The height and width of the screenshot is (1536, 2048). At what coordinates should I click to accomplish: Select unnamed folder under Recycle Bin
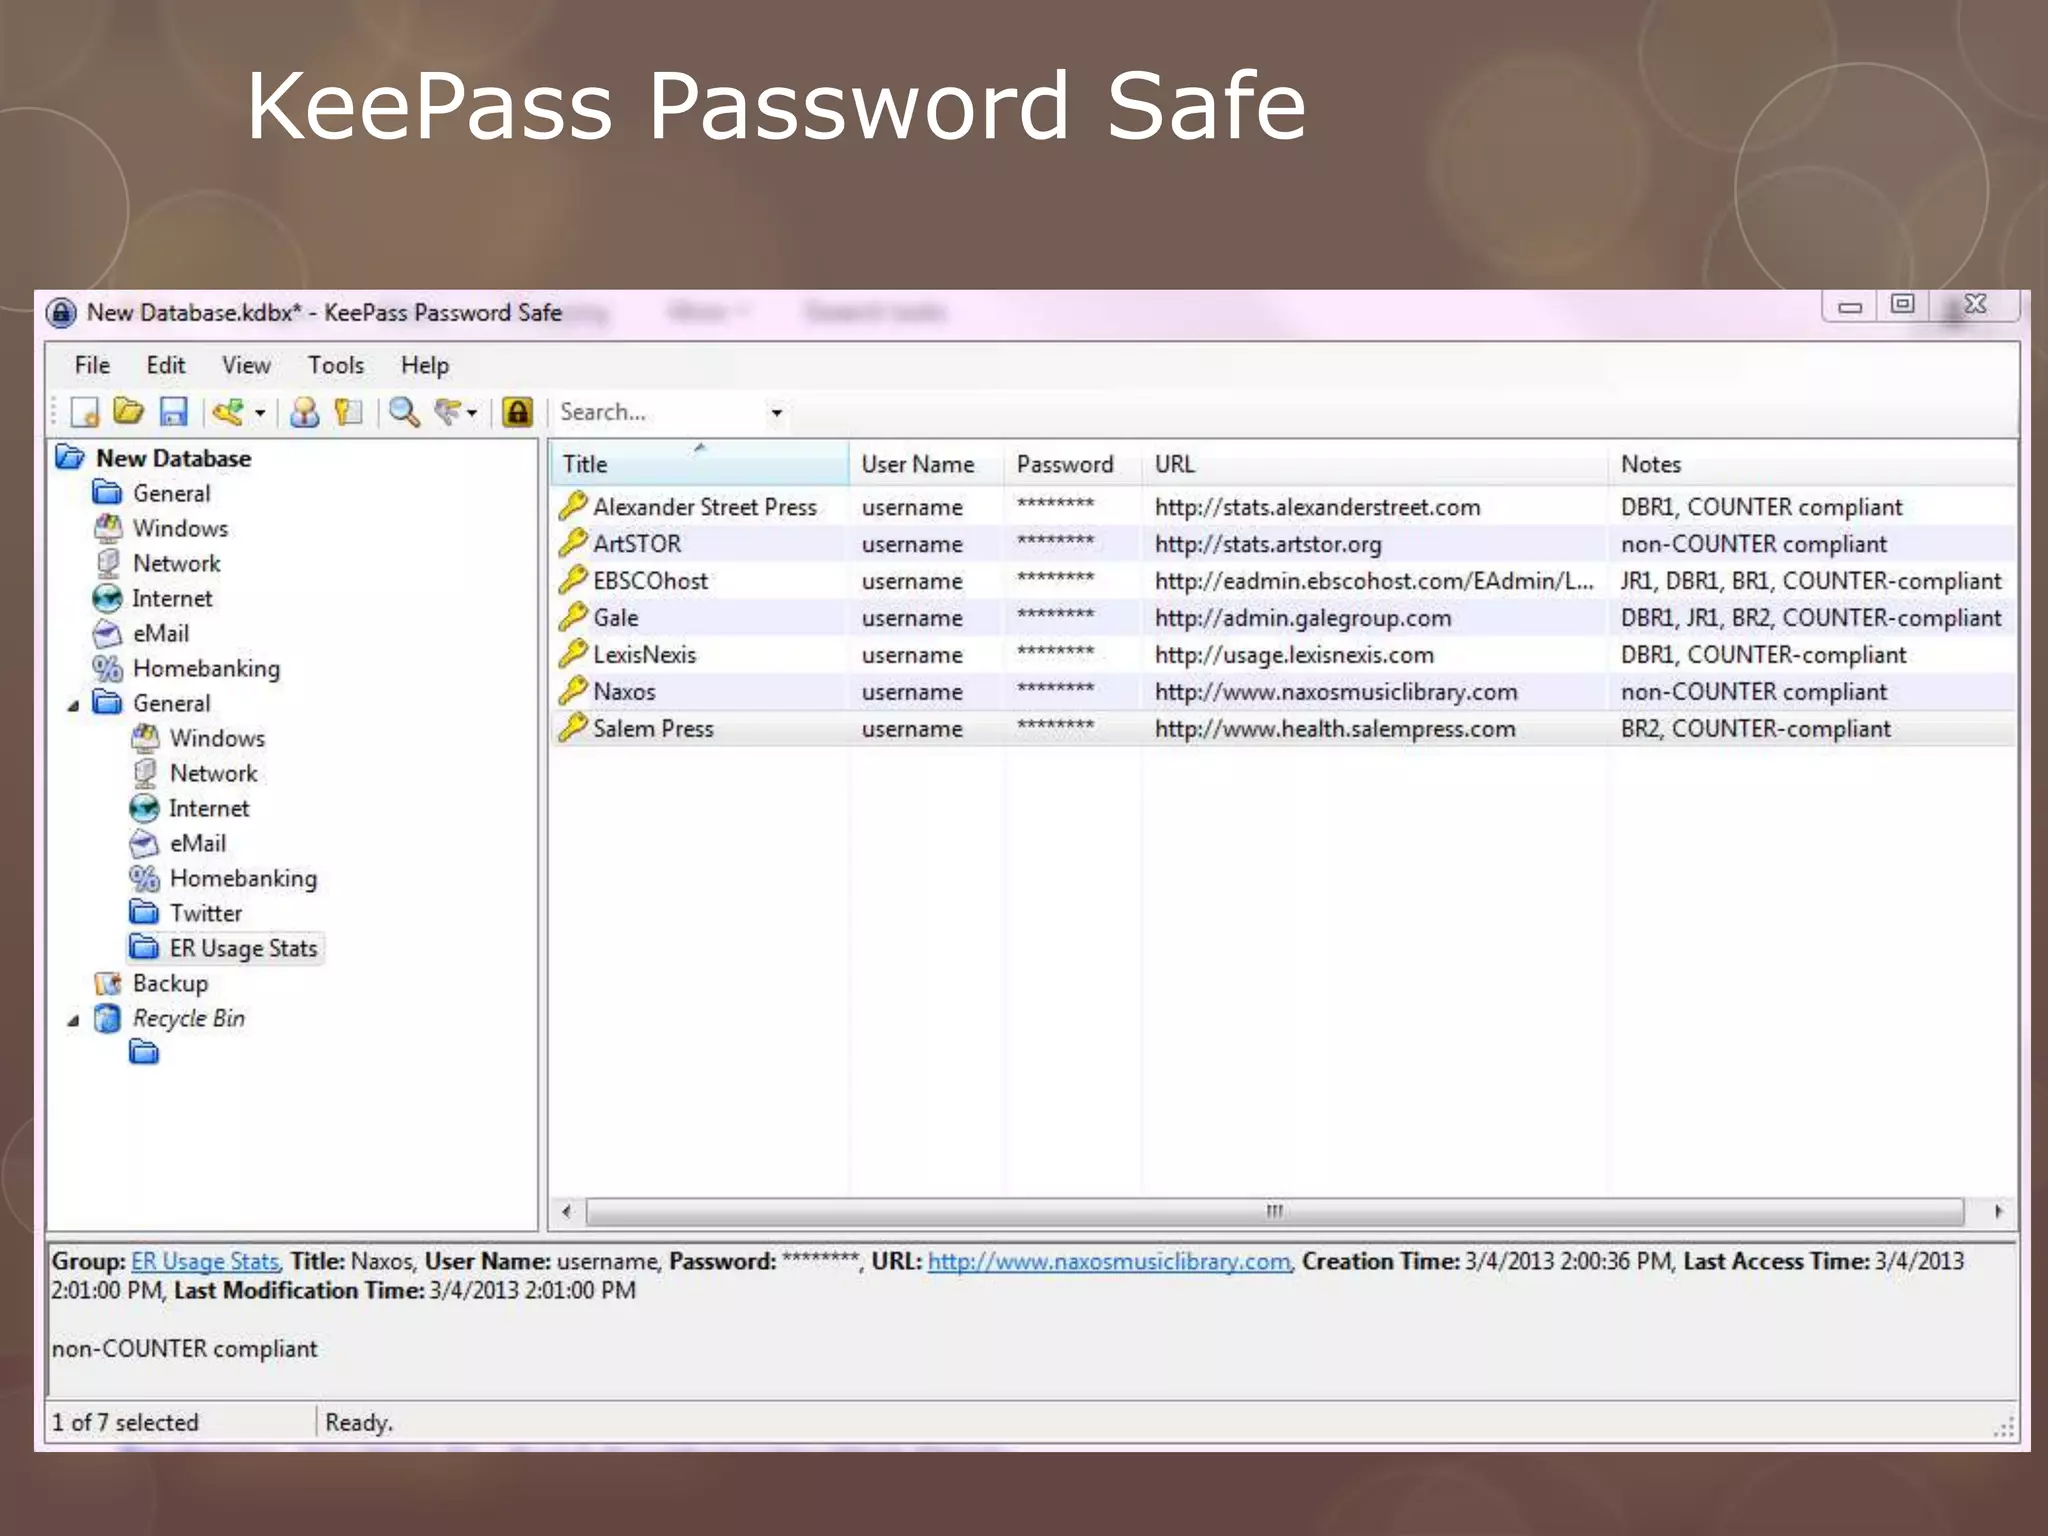(x=144, y=1053)
